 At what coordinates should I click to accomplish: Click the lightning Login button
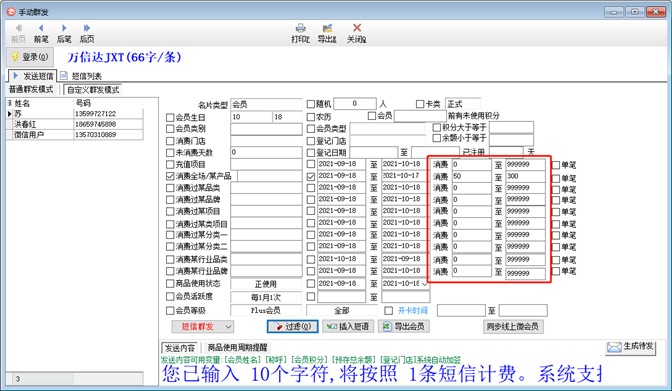tap(30, 57)
